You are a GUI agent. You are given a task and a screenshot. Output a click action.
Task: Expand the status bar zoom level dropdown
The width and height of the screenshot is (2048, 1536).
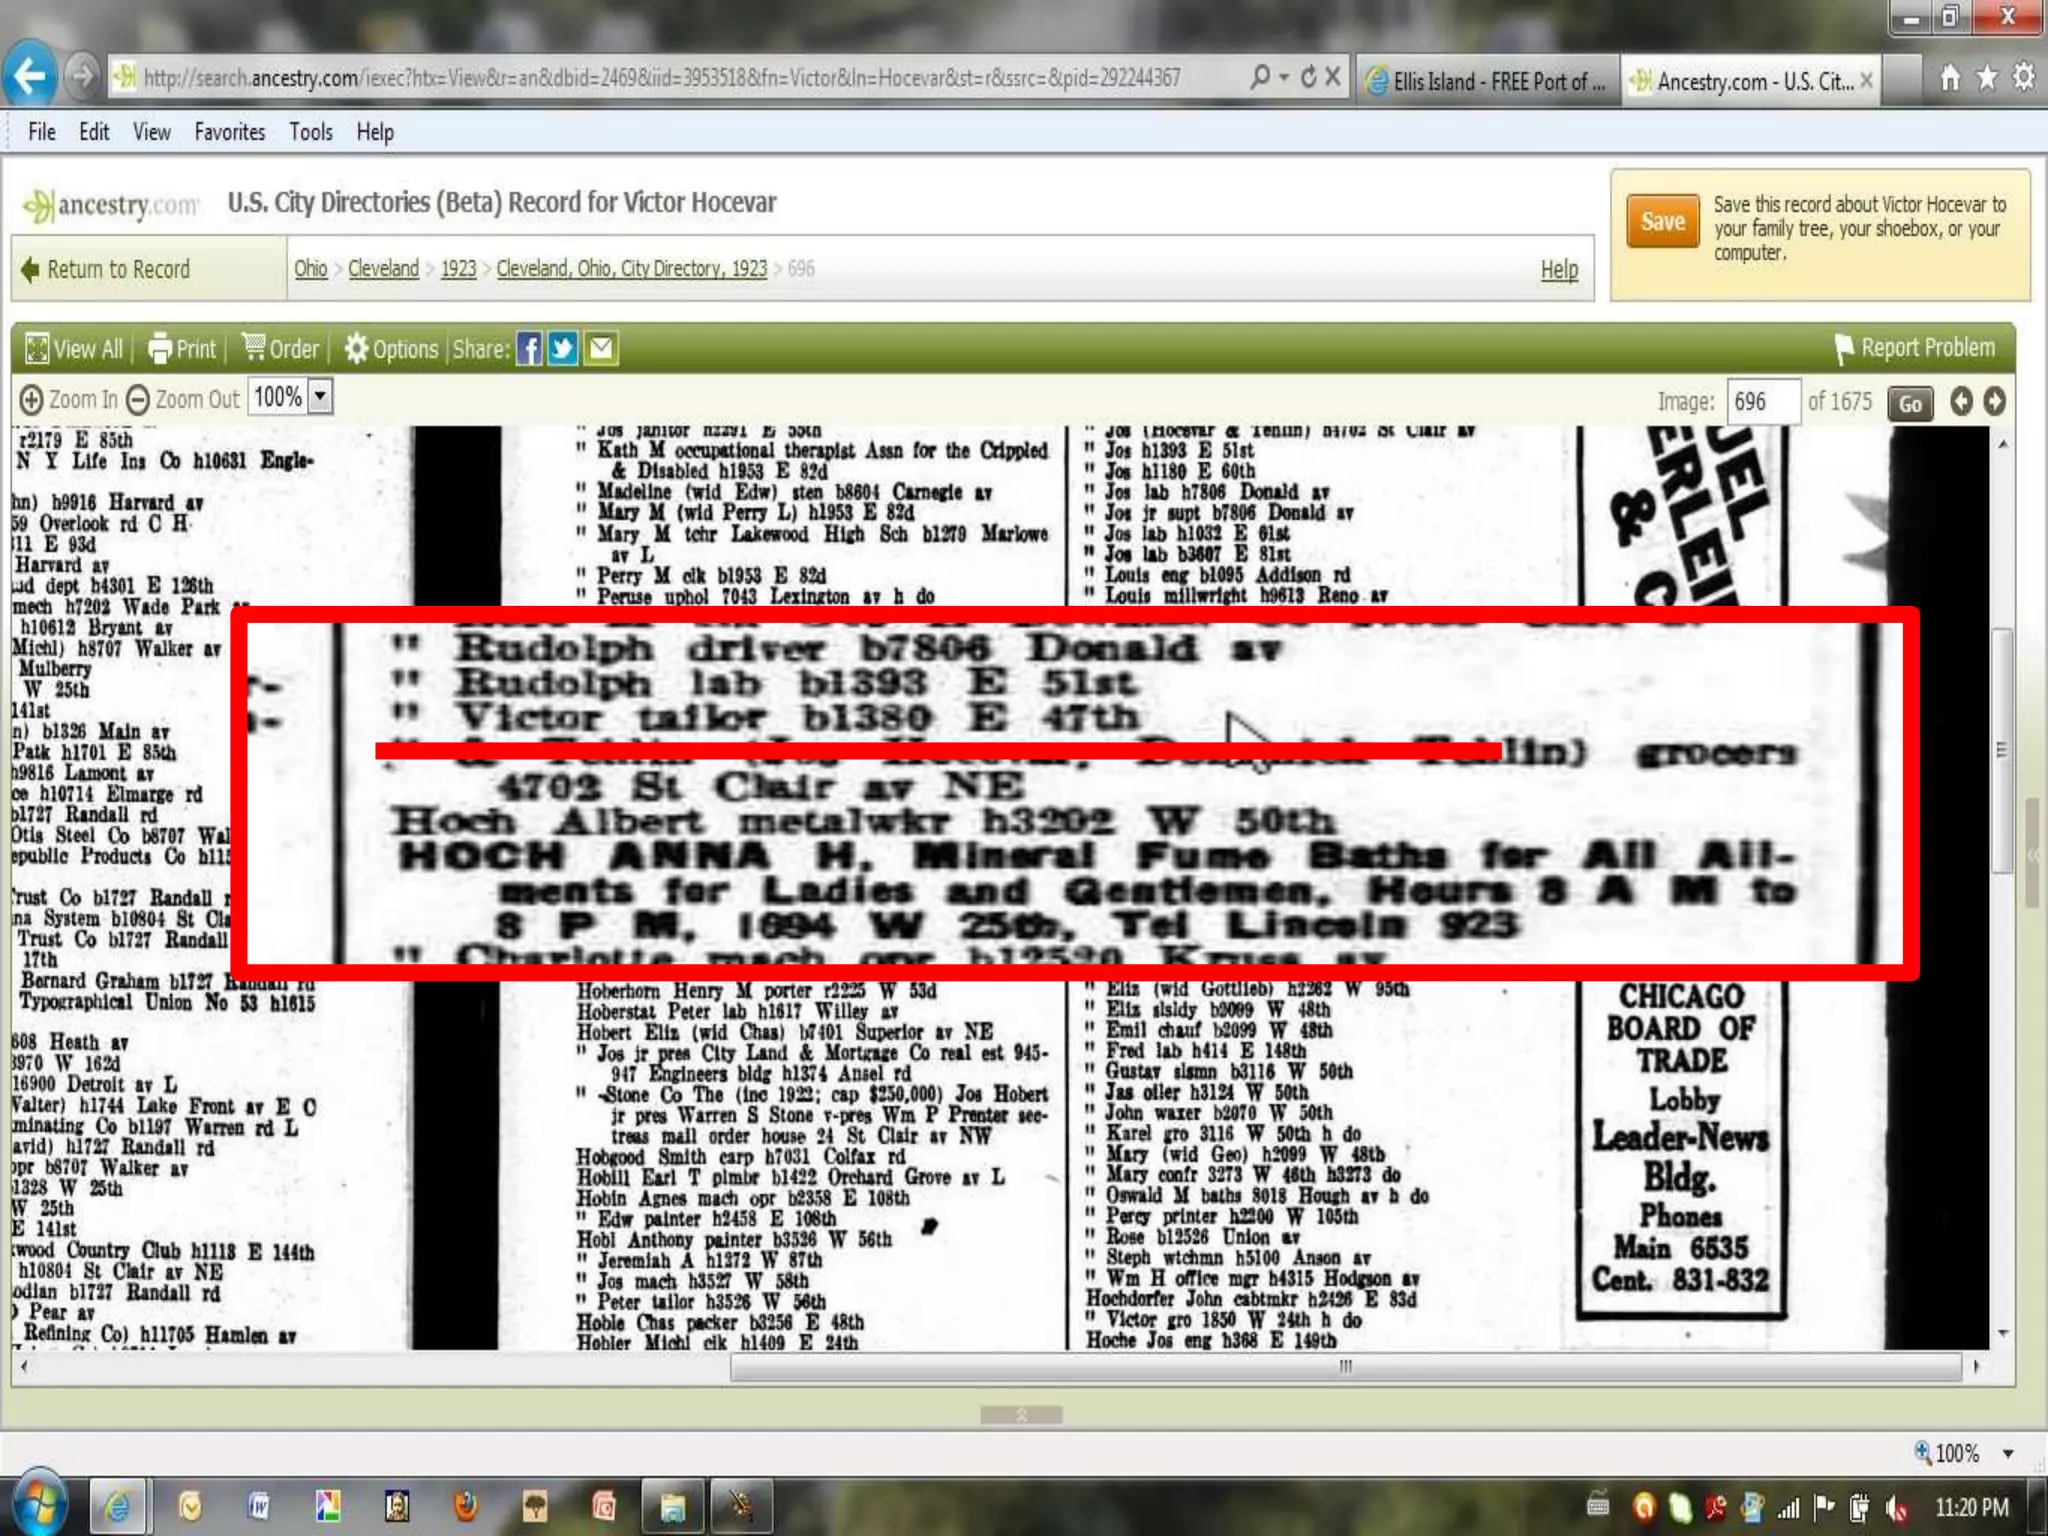click(2007, 1454)
